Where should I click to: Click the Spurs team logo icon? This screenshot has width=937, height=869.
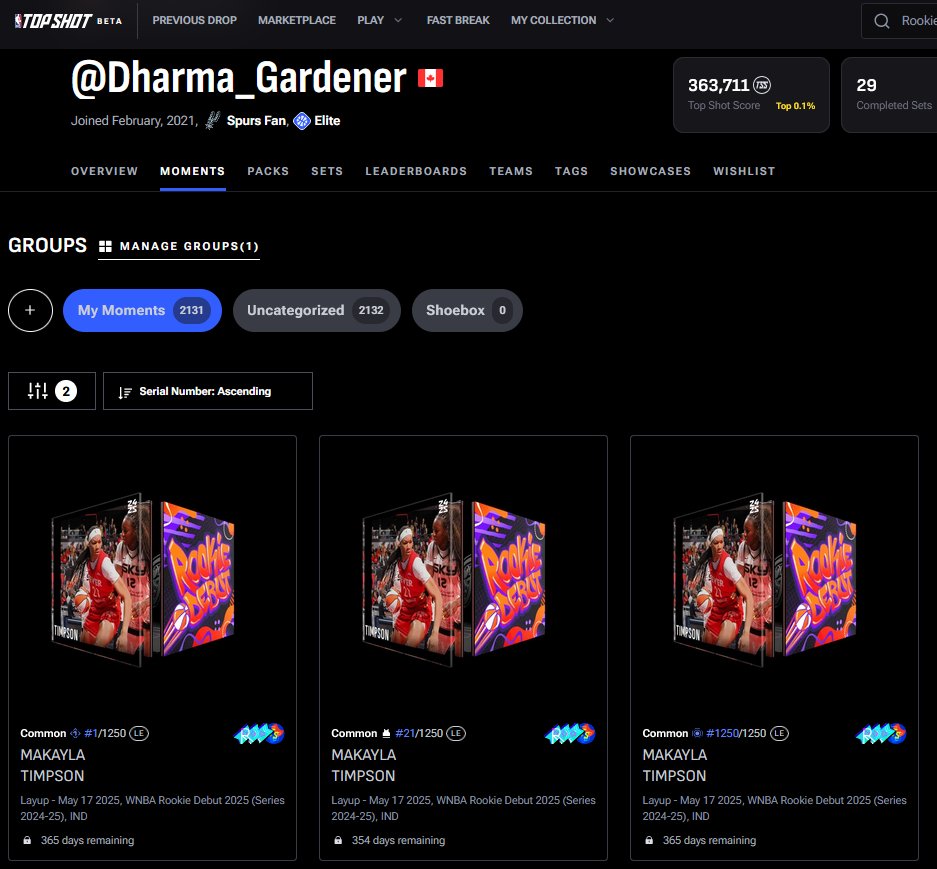(x=213, y=121)
